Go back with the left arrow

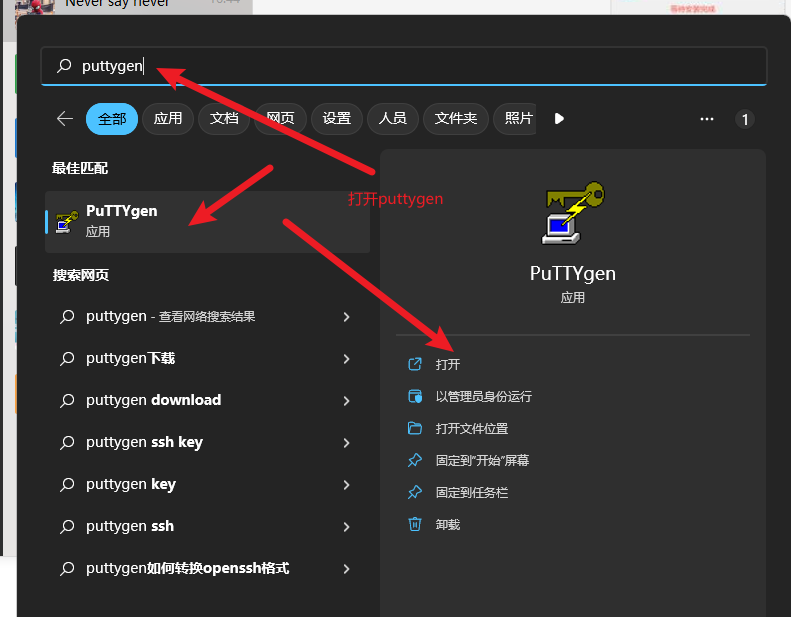[65, 119]
